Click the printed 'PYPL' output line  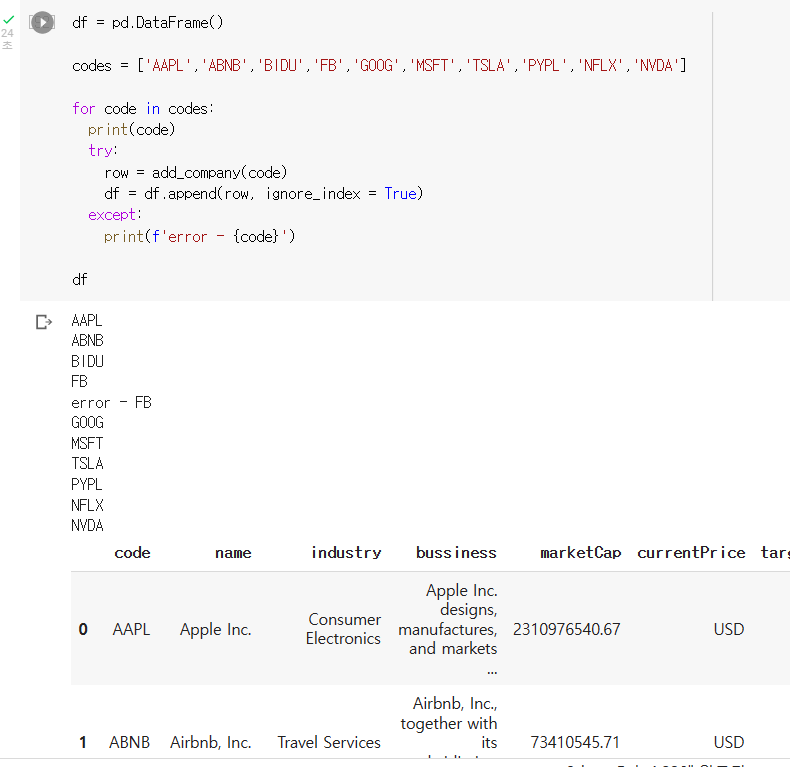click(x=87, y=484)
